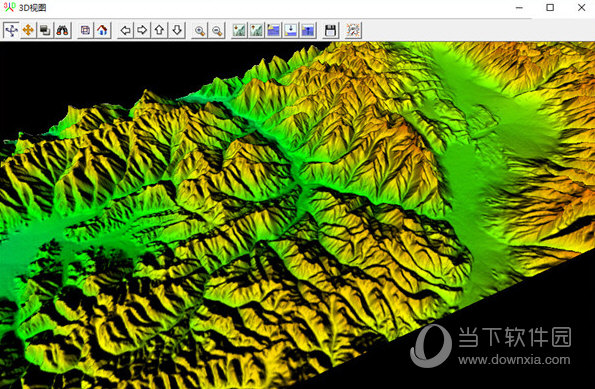This screenshot has width=595, height=389.
Task: Maximize the 3D view window
Action: tap(550, 8)
